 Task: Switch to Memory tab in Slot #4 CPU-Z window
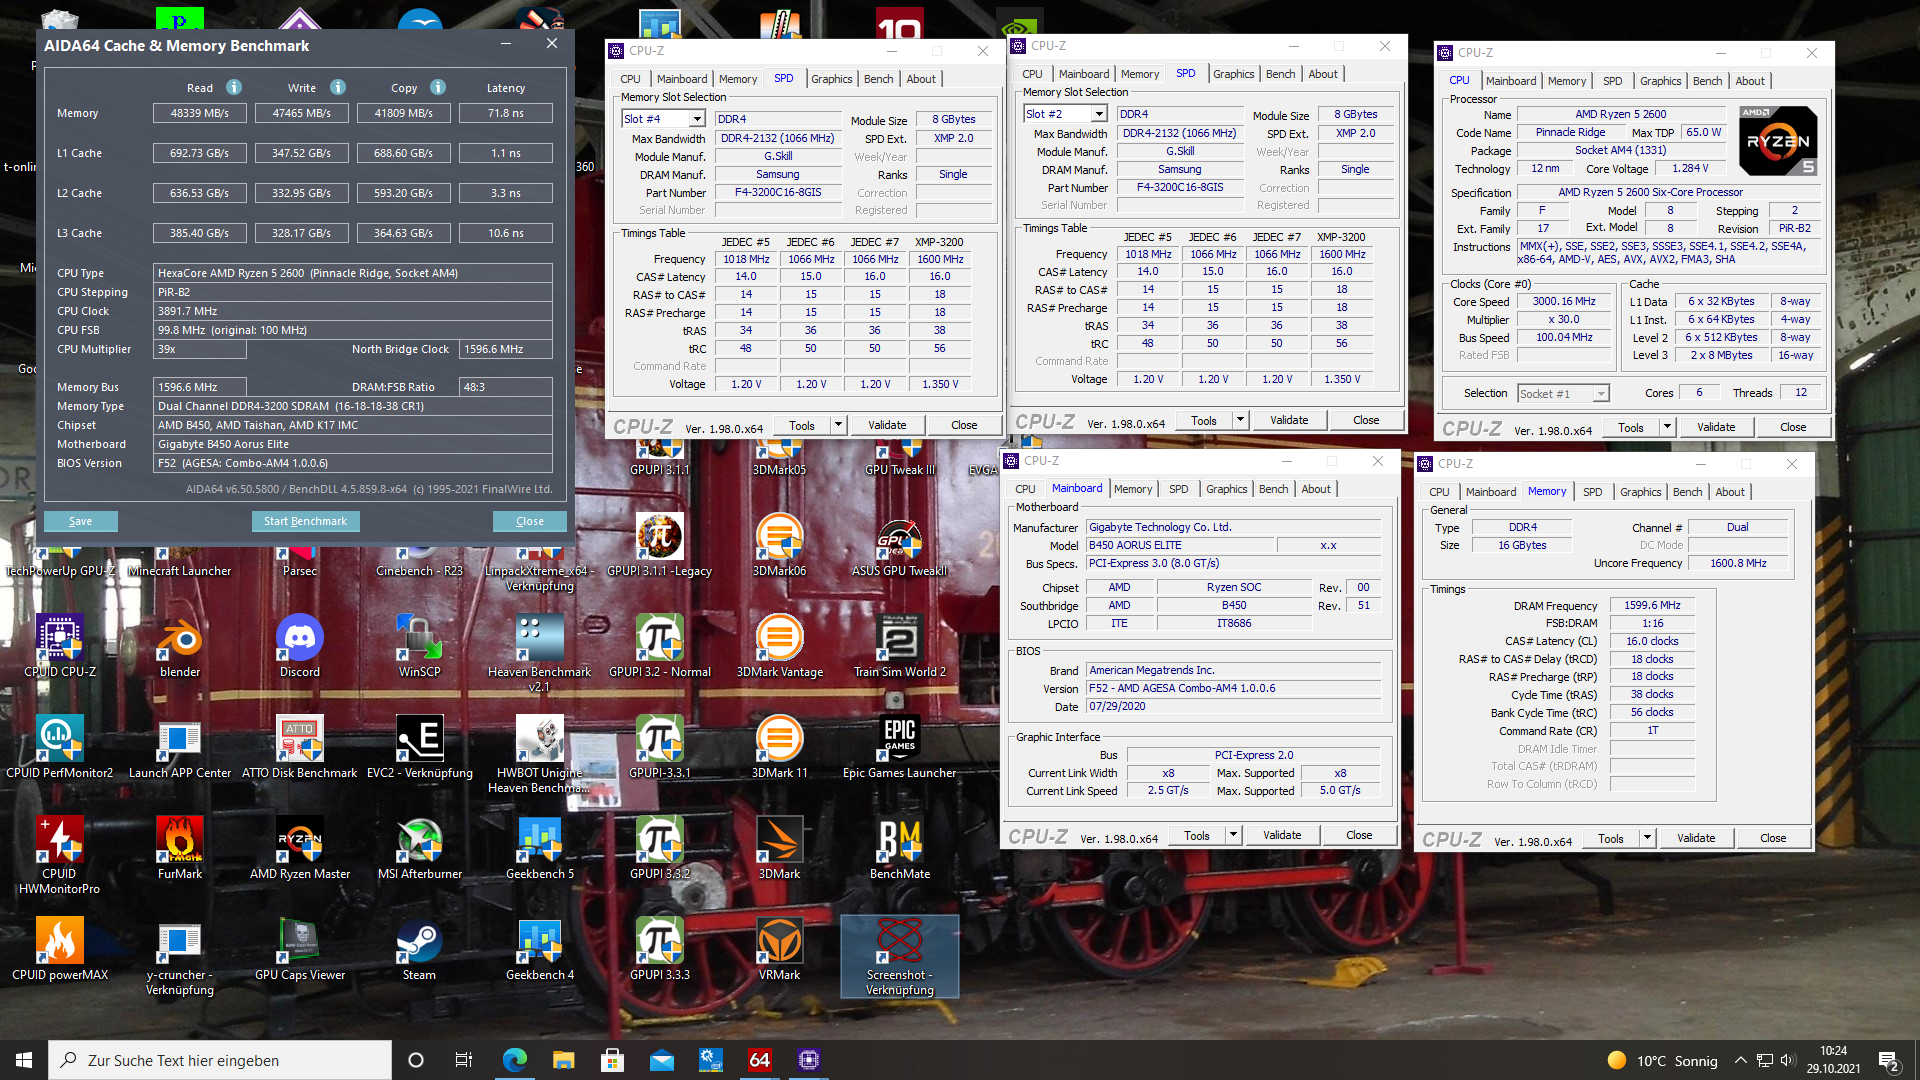coord(737,79)
